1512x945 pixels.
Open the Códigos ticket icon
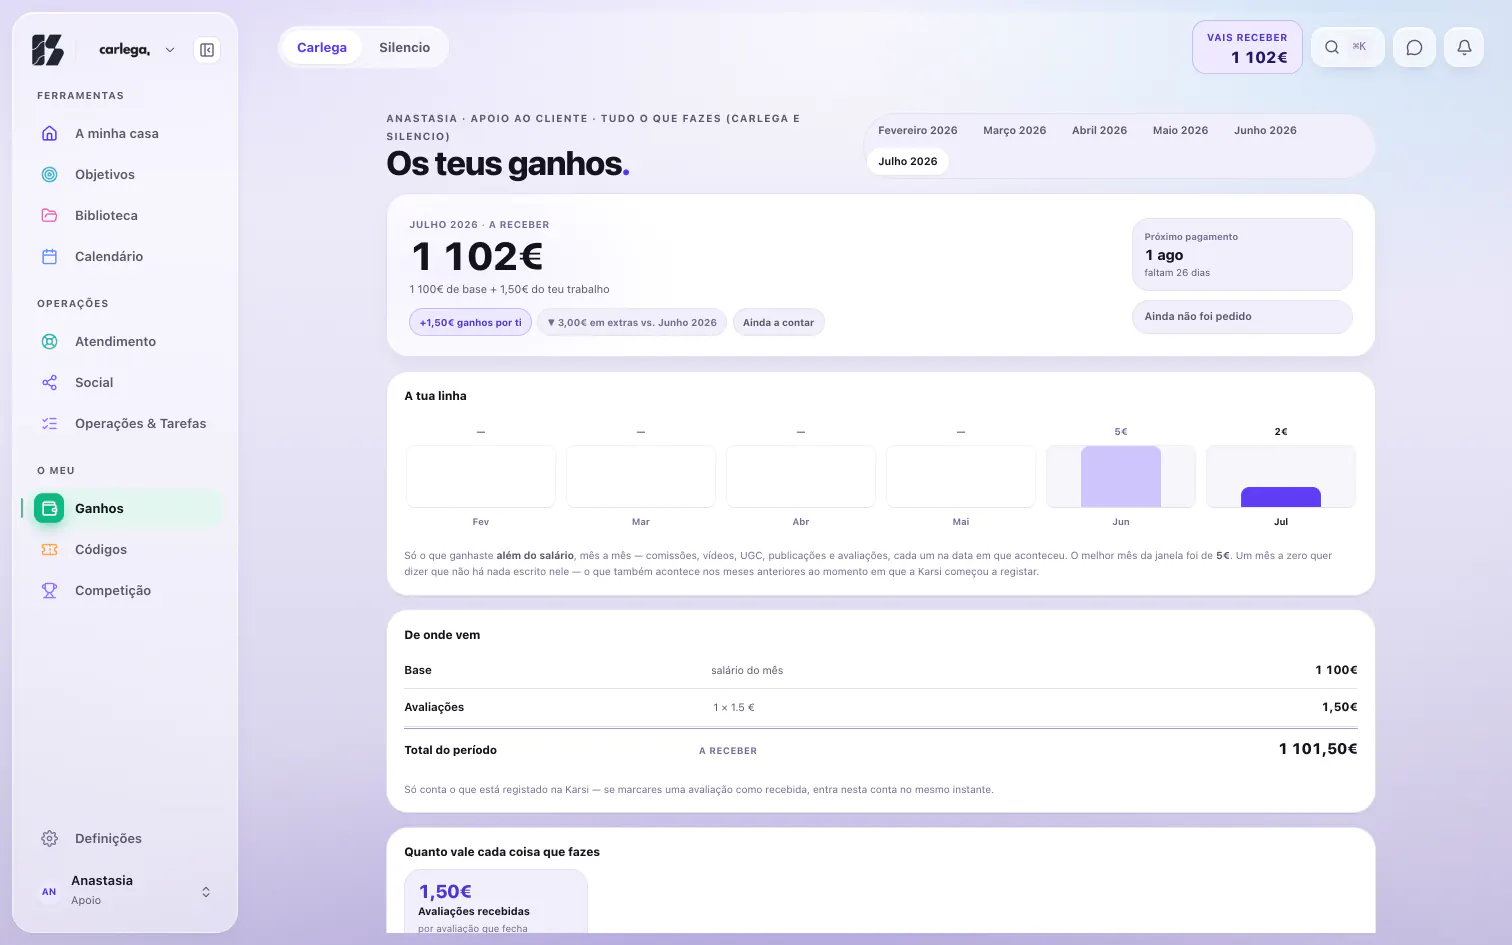coord(49,549)
